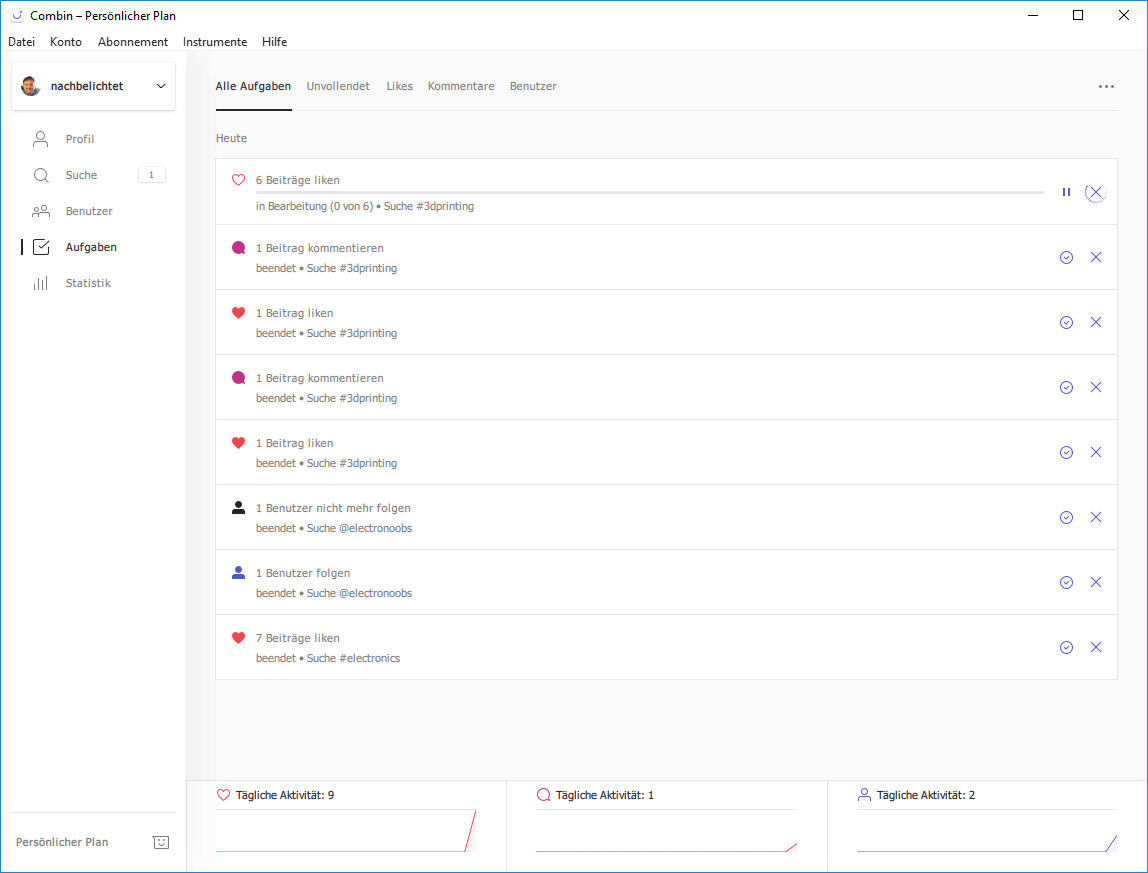The image size is (1148, 873).
Task: Pause the 6 Beiträge liken task
Action: coord(1066,192)
